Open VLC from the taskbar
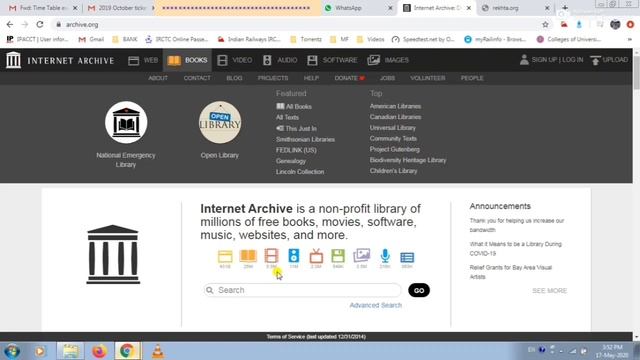This screenshot has width=640, height=360. [158, 351]
